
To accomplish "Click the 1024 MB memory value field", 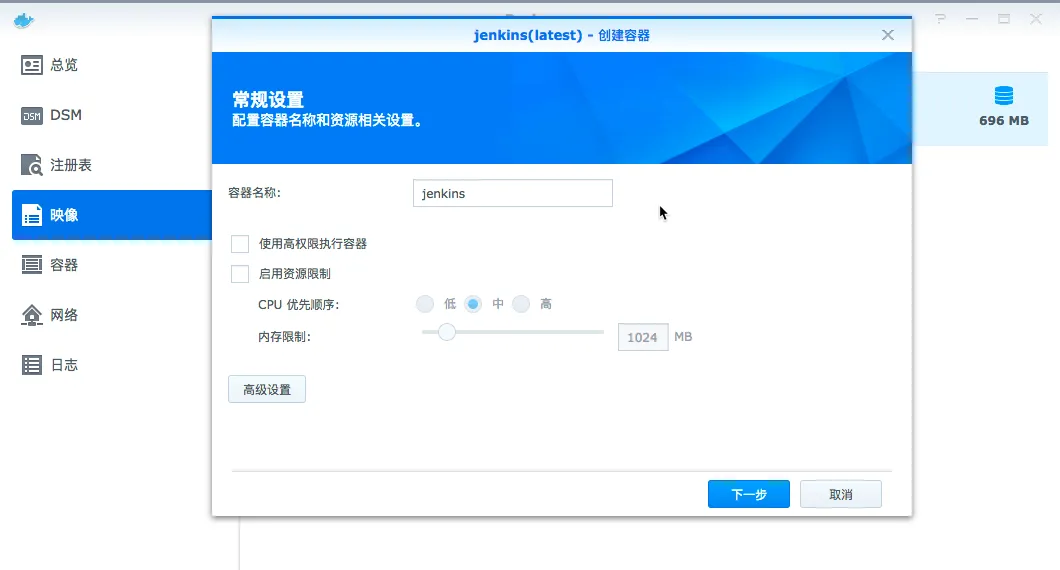I will click(642, 337).
